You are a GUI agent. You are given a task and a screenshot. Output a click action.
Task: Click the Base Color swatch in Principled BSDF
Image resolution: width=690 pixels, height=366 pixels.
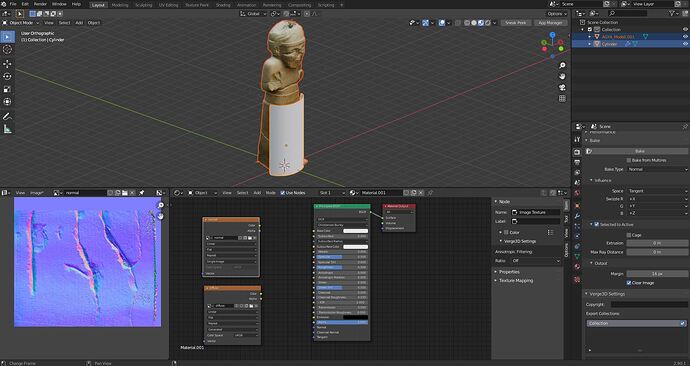[355, 231]
